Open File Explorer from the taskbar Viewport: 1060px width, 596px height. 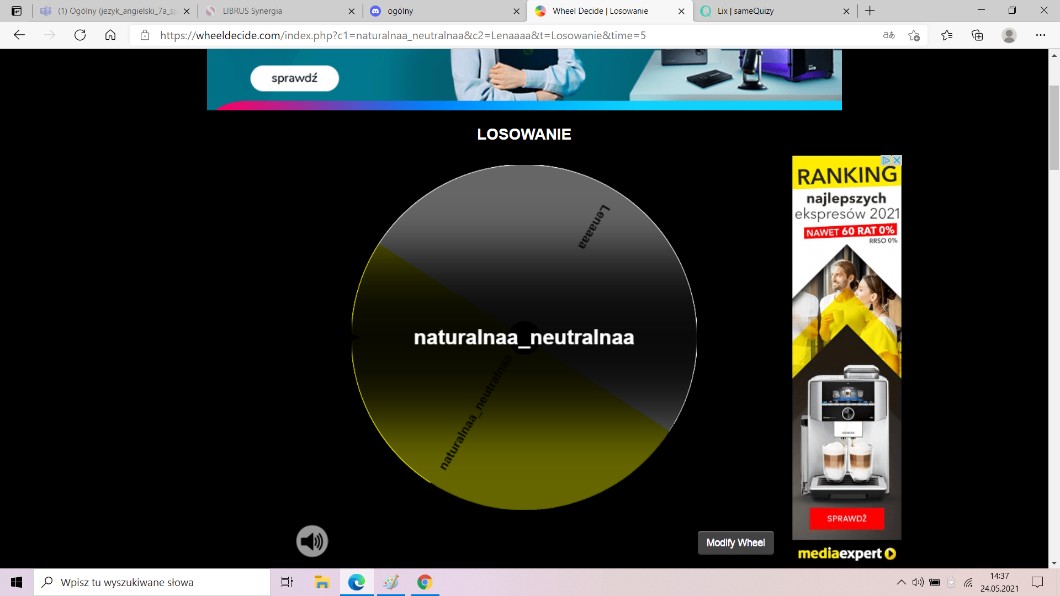(322, 582)
